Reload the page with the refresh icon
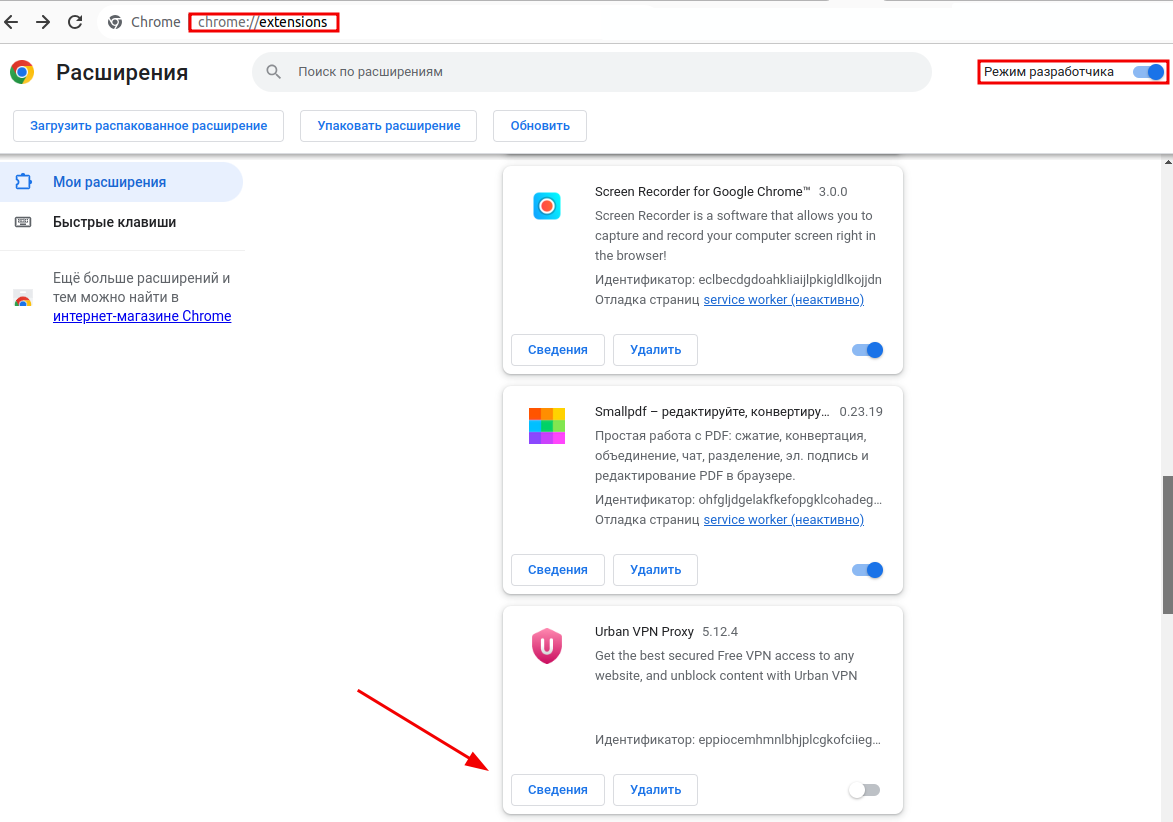 point(75,22)
